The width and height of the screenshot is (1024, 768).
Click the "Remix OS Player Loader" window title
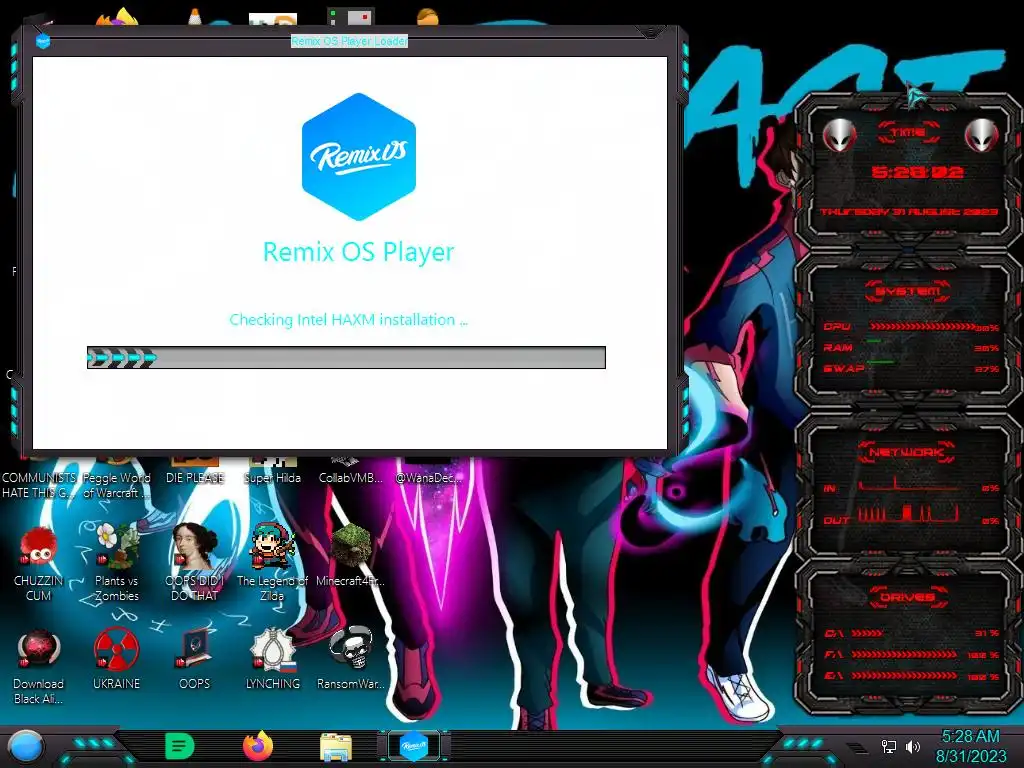pos(349,41)
